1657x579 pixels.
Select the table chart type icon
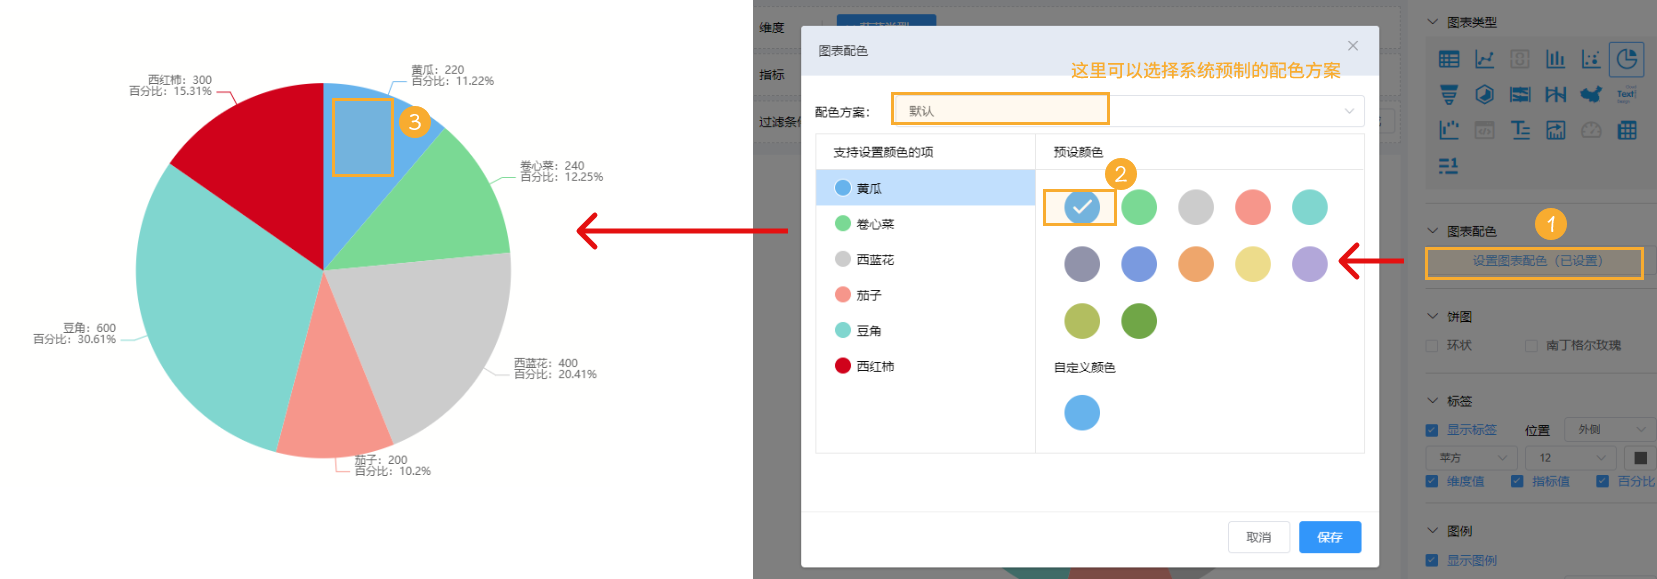point(1448,60)
